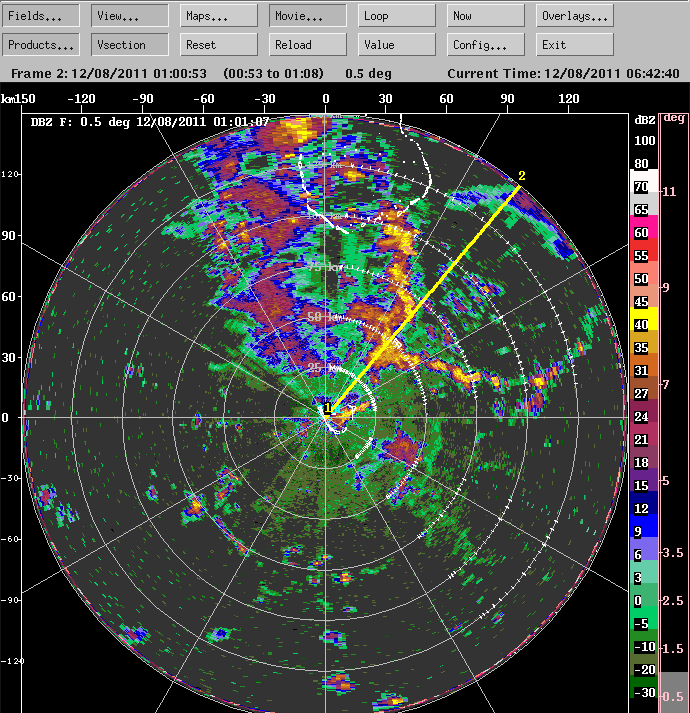Open the Movie... controls
Viewport: 690px width, 713px height.
(x=307, y=16)
